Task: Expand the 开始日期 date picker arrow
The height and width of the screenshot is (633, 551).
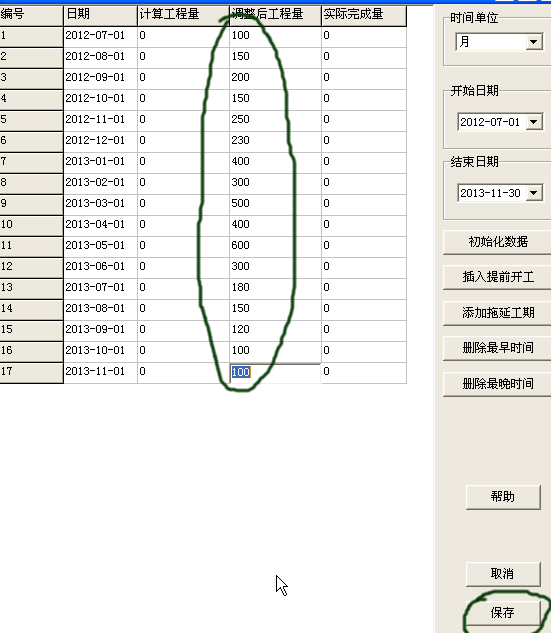Action: (x=534, y=122)
